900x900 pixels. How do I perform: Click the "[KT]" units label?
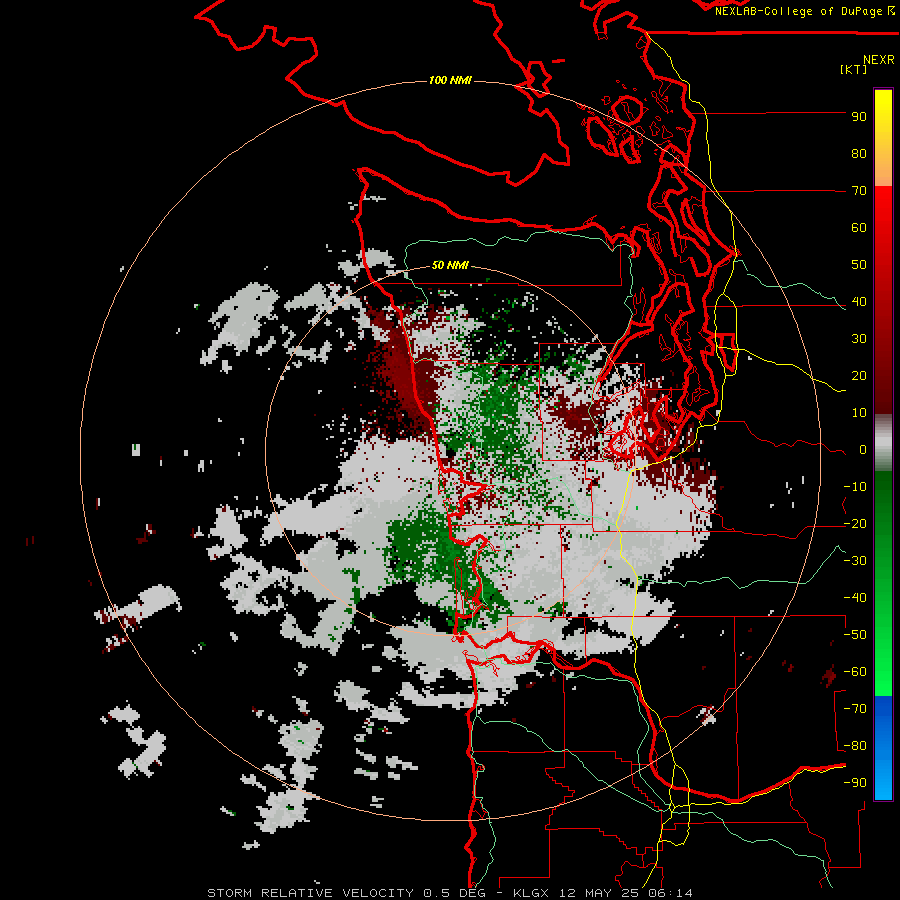click(x=853, y=69)
